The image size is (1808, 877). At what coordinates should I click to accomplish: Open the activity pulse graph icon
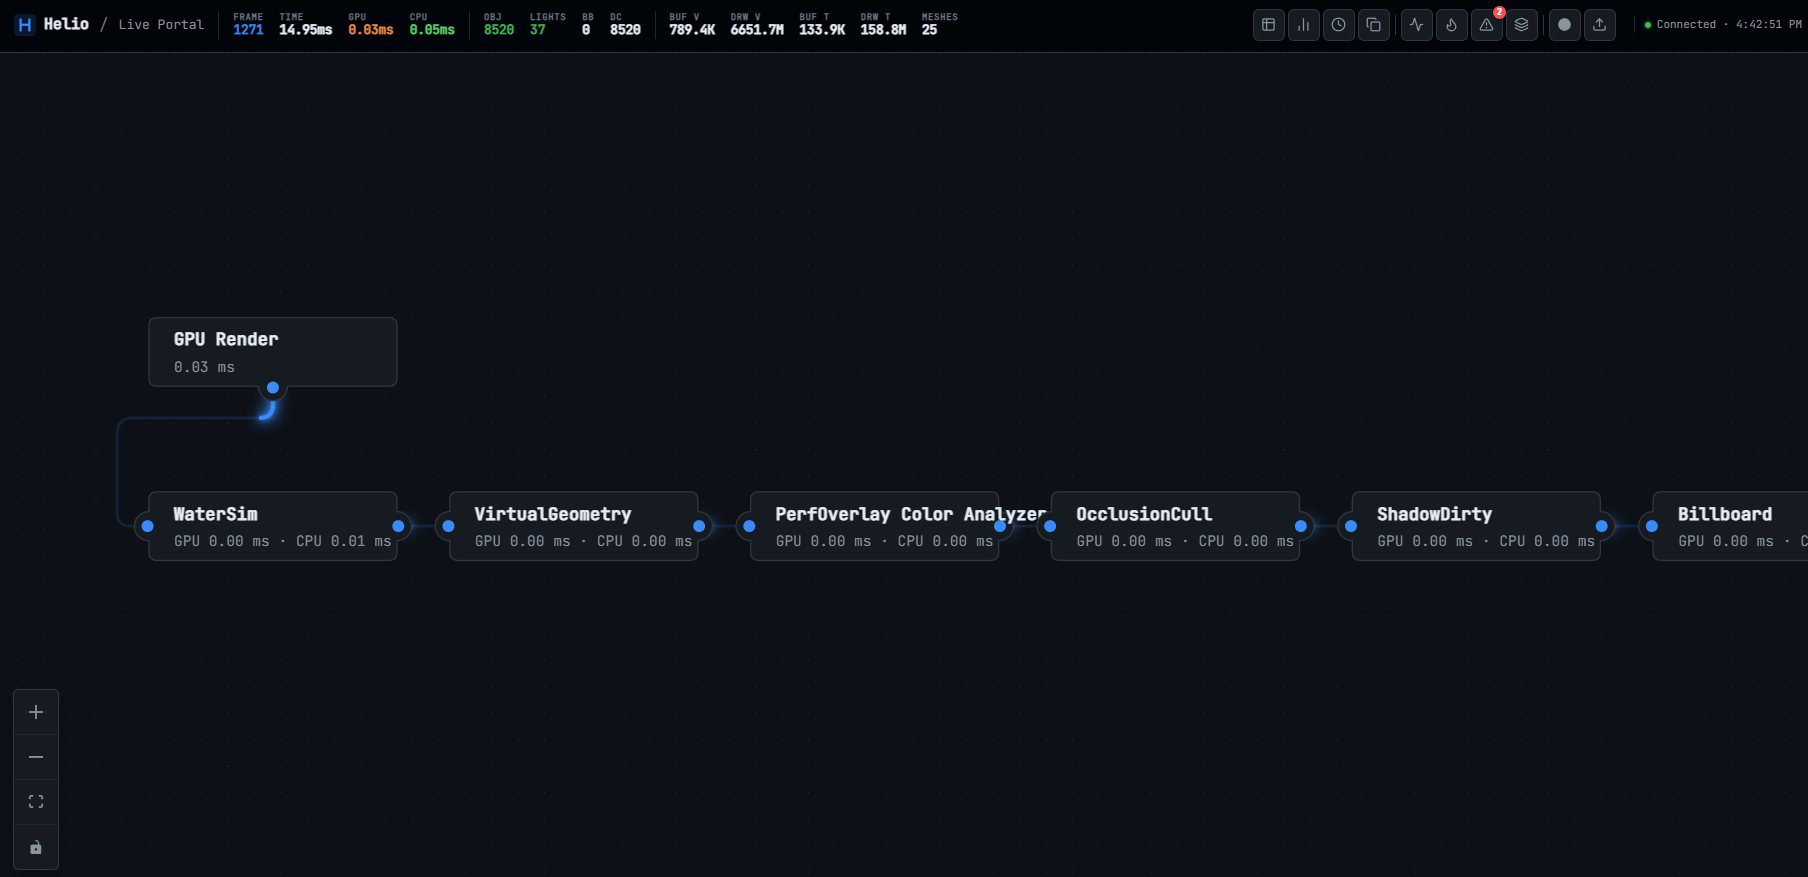(x=1416, y=25)
